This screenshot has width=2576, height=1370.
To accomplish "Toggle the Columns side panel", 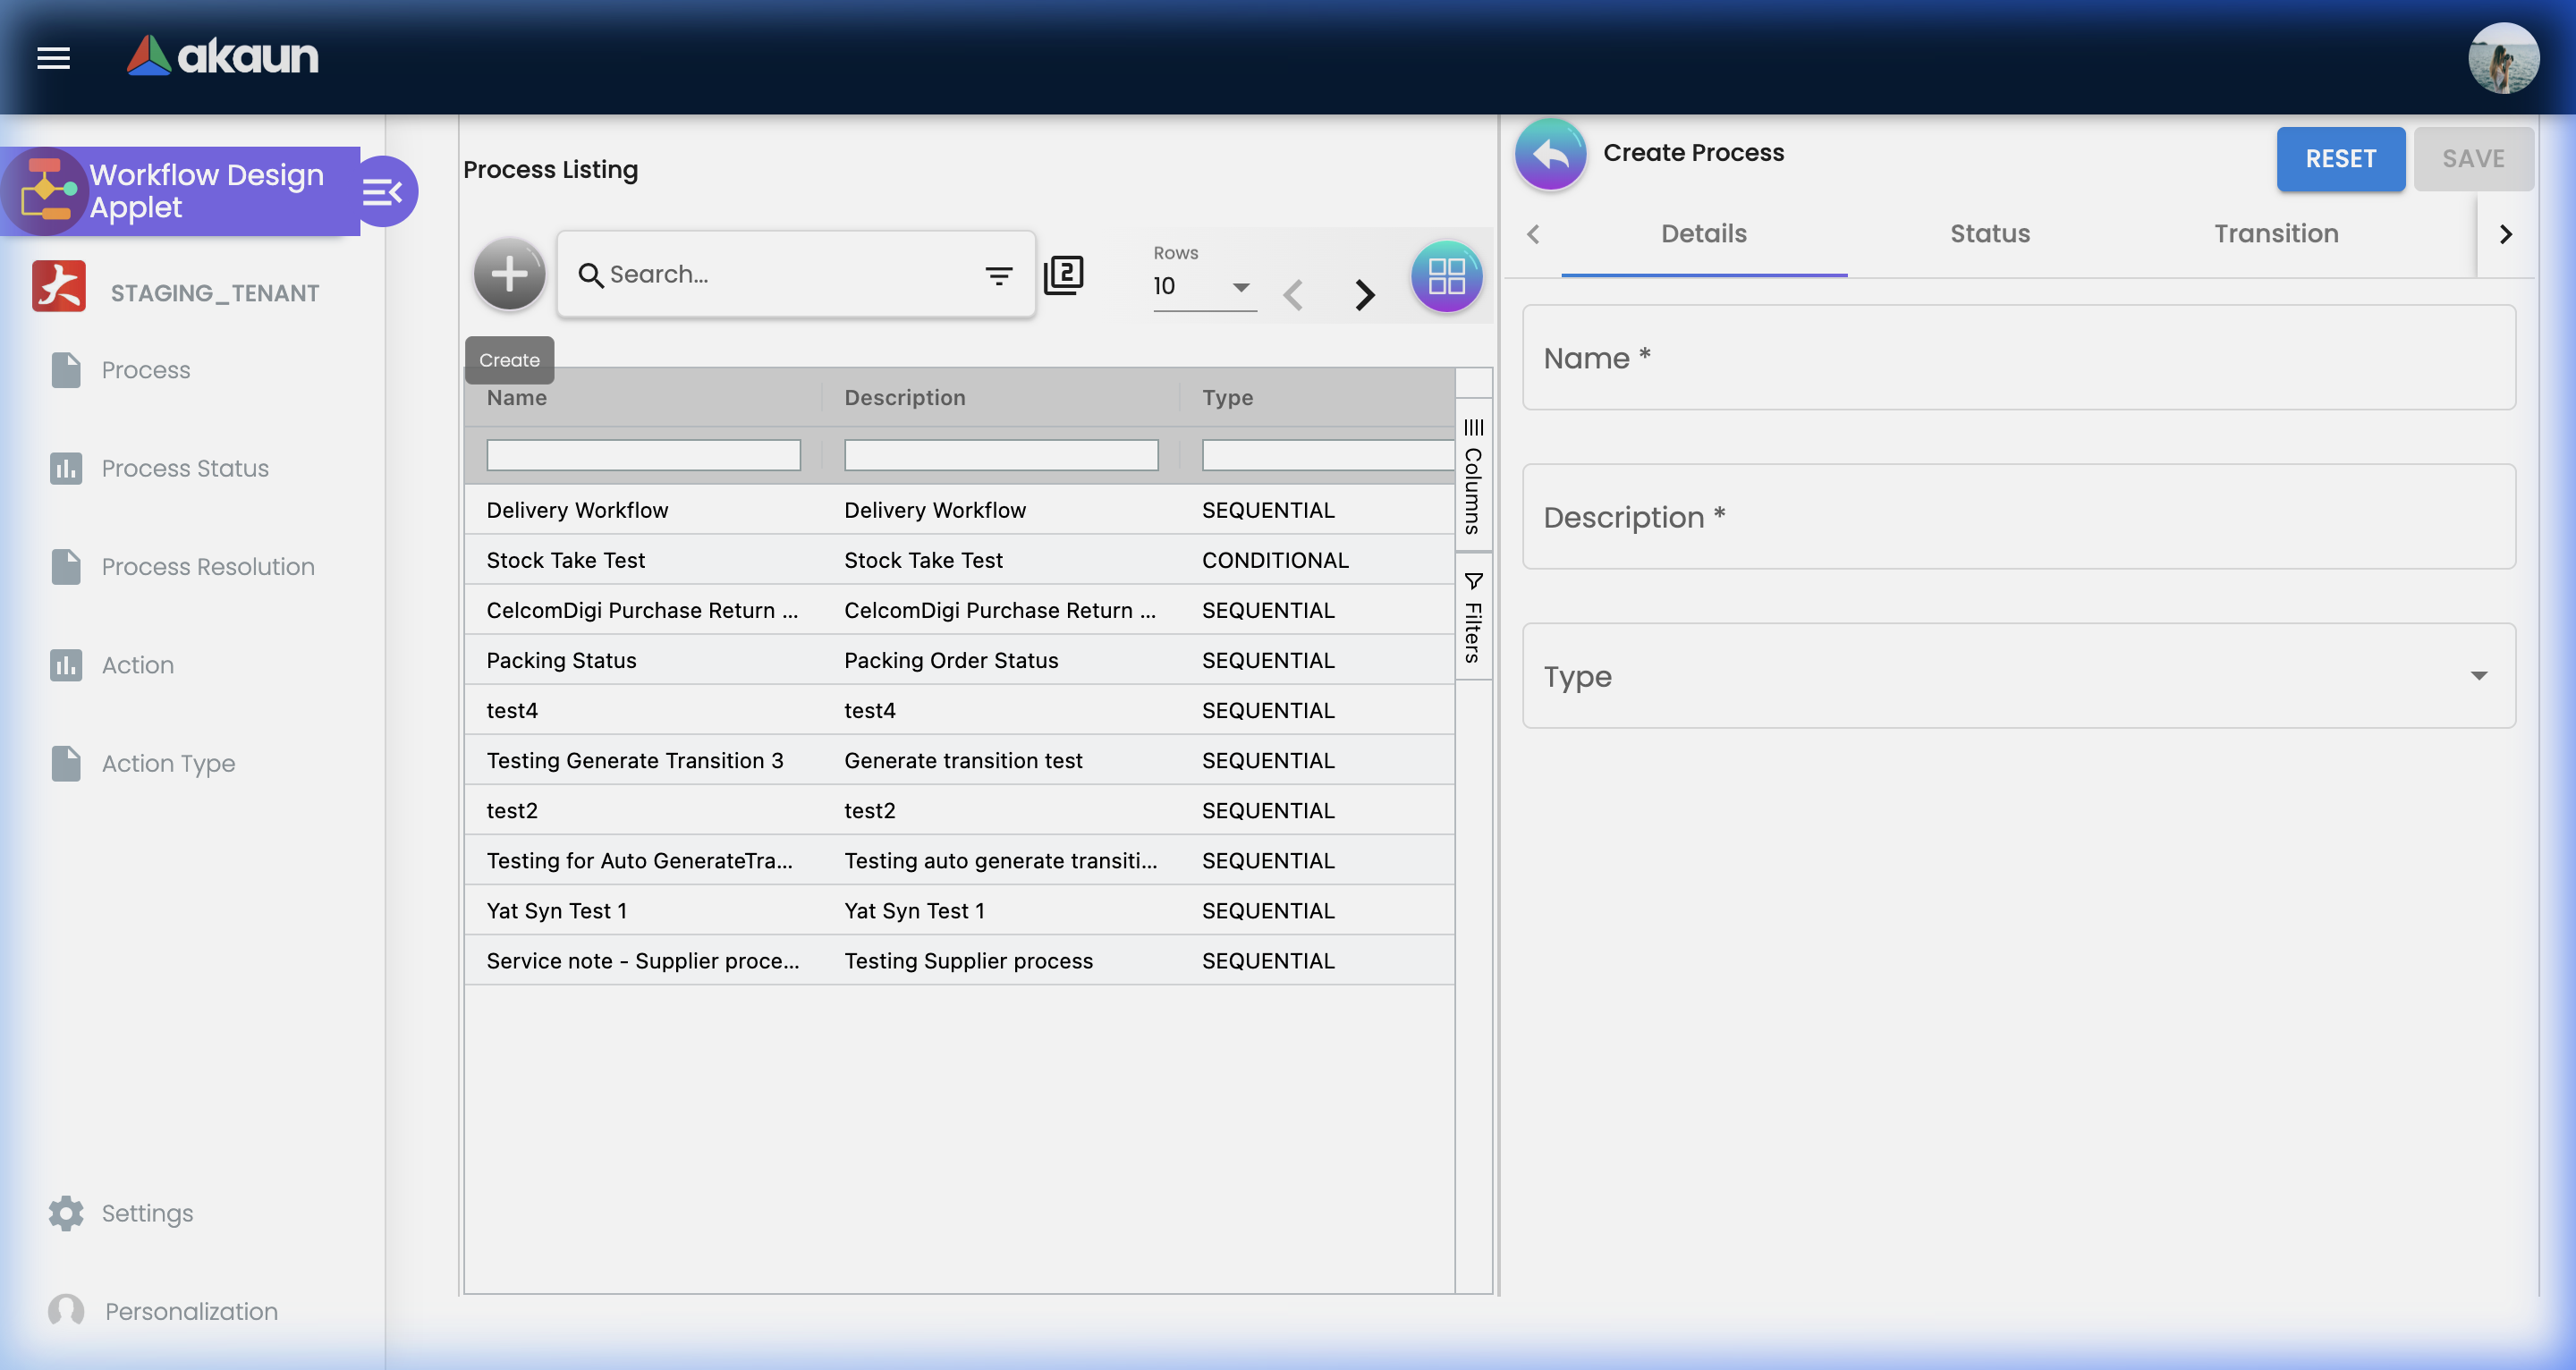I will [x=1473, y=477].
